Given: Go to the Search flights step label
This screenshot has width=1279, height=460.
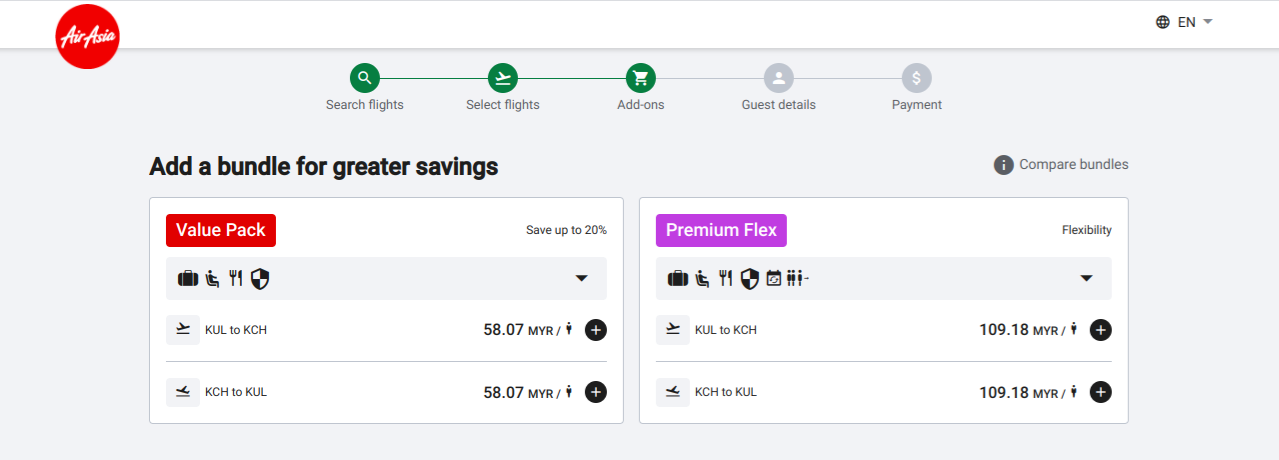Looking at the screenshot, I should 365,105.
